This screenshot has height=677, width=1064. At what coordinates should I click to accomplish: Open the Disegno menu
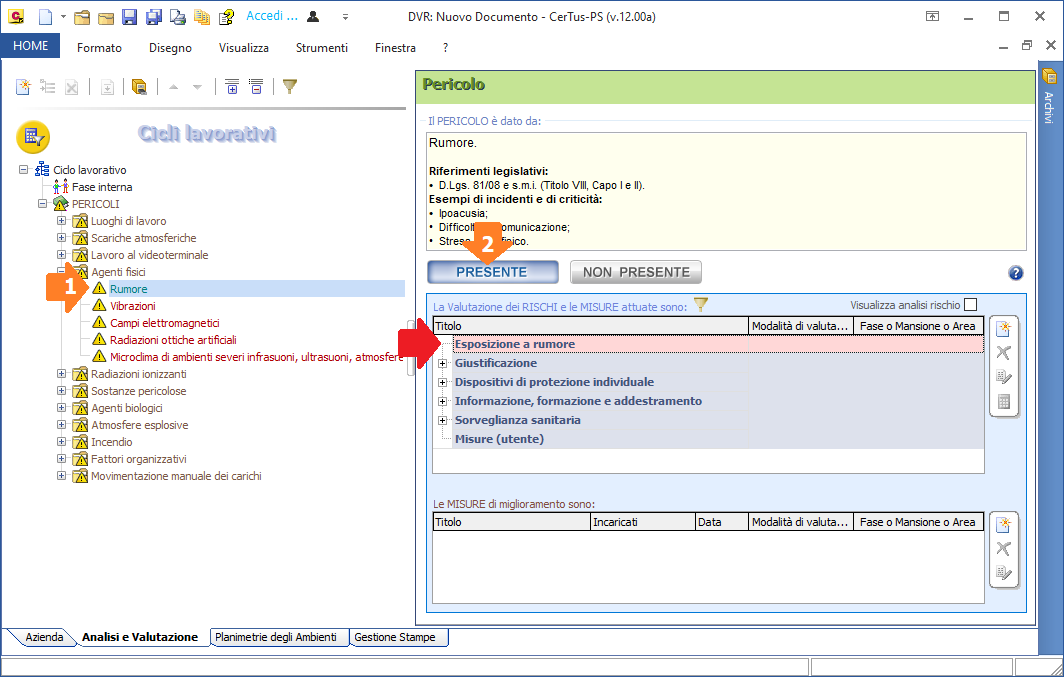tap(170, 47)
